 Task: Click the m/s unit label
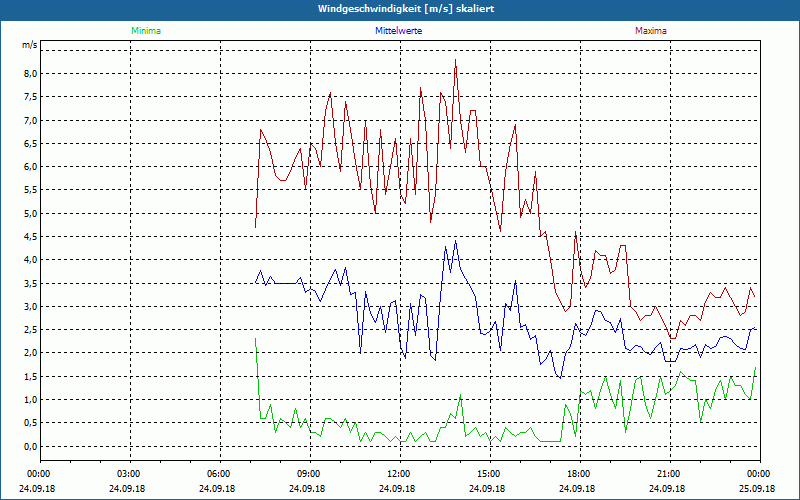pos(29,45)
